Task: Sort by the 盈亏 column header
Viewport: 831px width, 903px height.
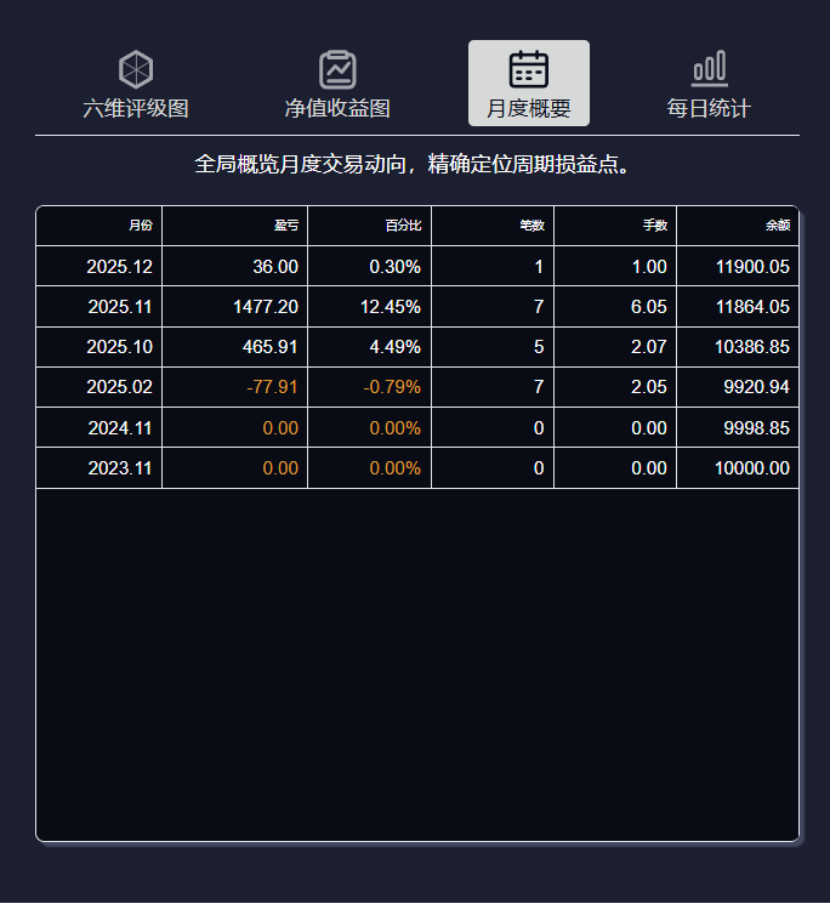Action: pos(286,226)
